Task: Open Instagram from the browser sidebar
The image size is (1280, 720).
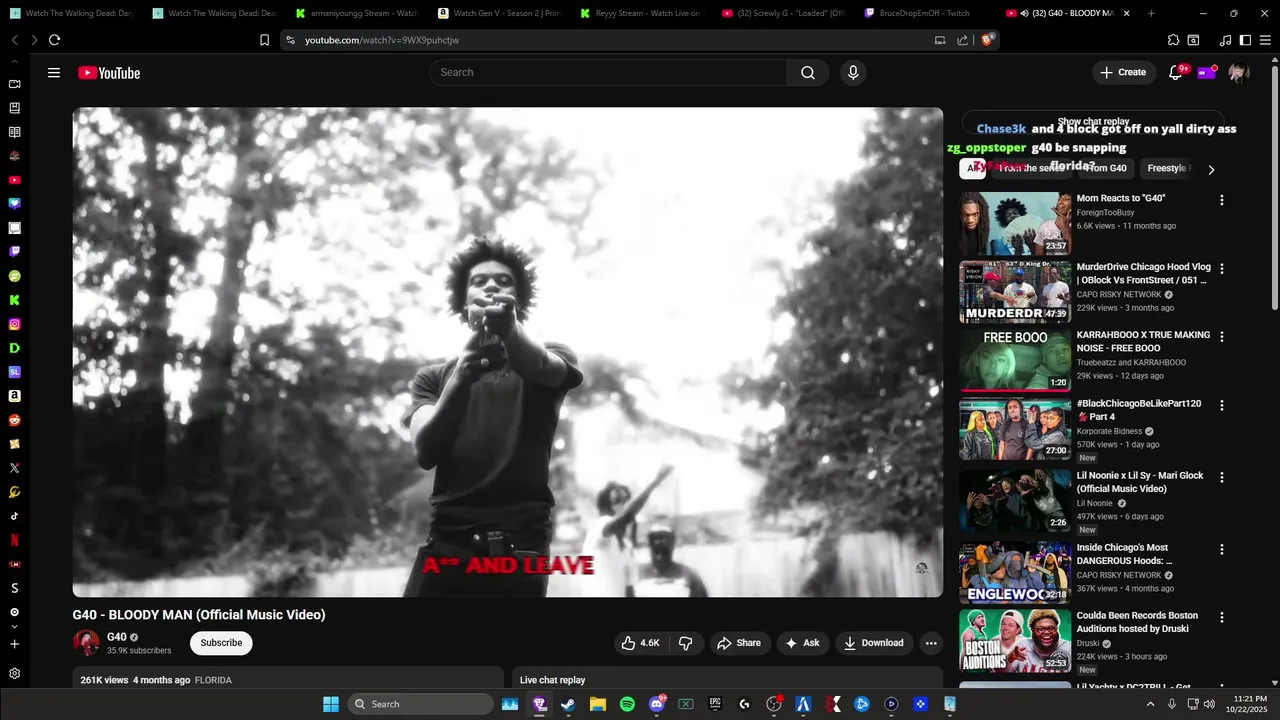Action: point(14,324)
